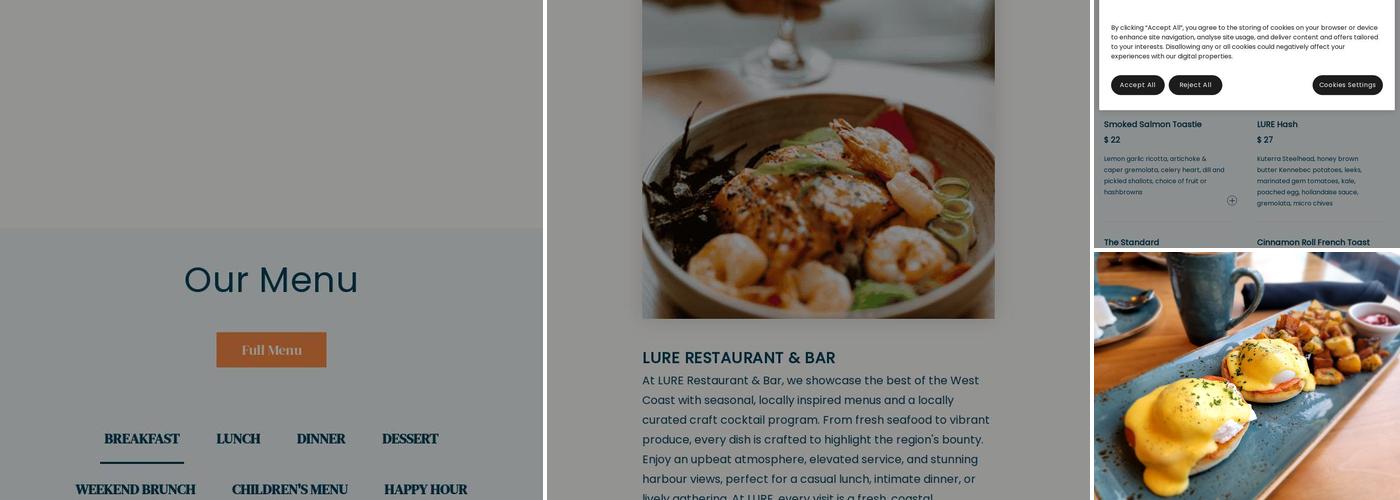Open the Dessert tab
1400x500 pixels.
410,439
